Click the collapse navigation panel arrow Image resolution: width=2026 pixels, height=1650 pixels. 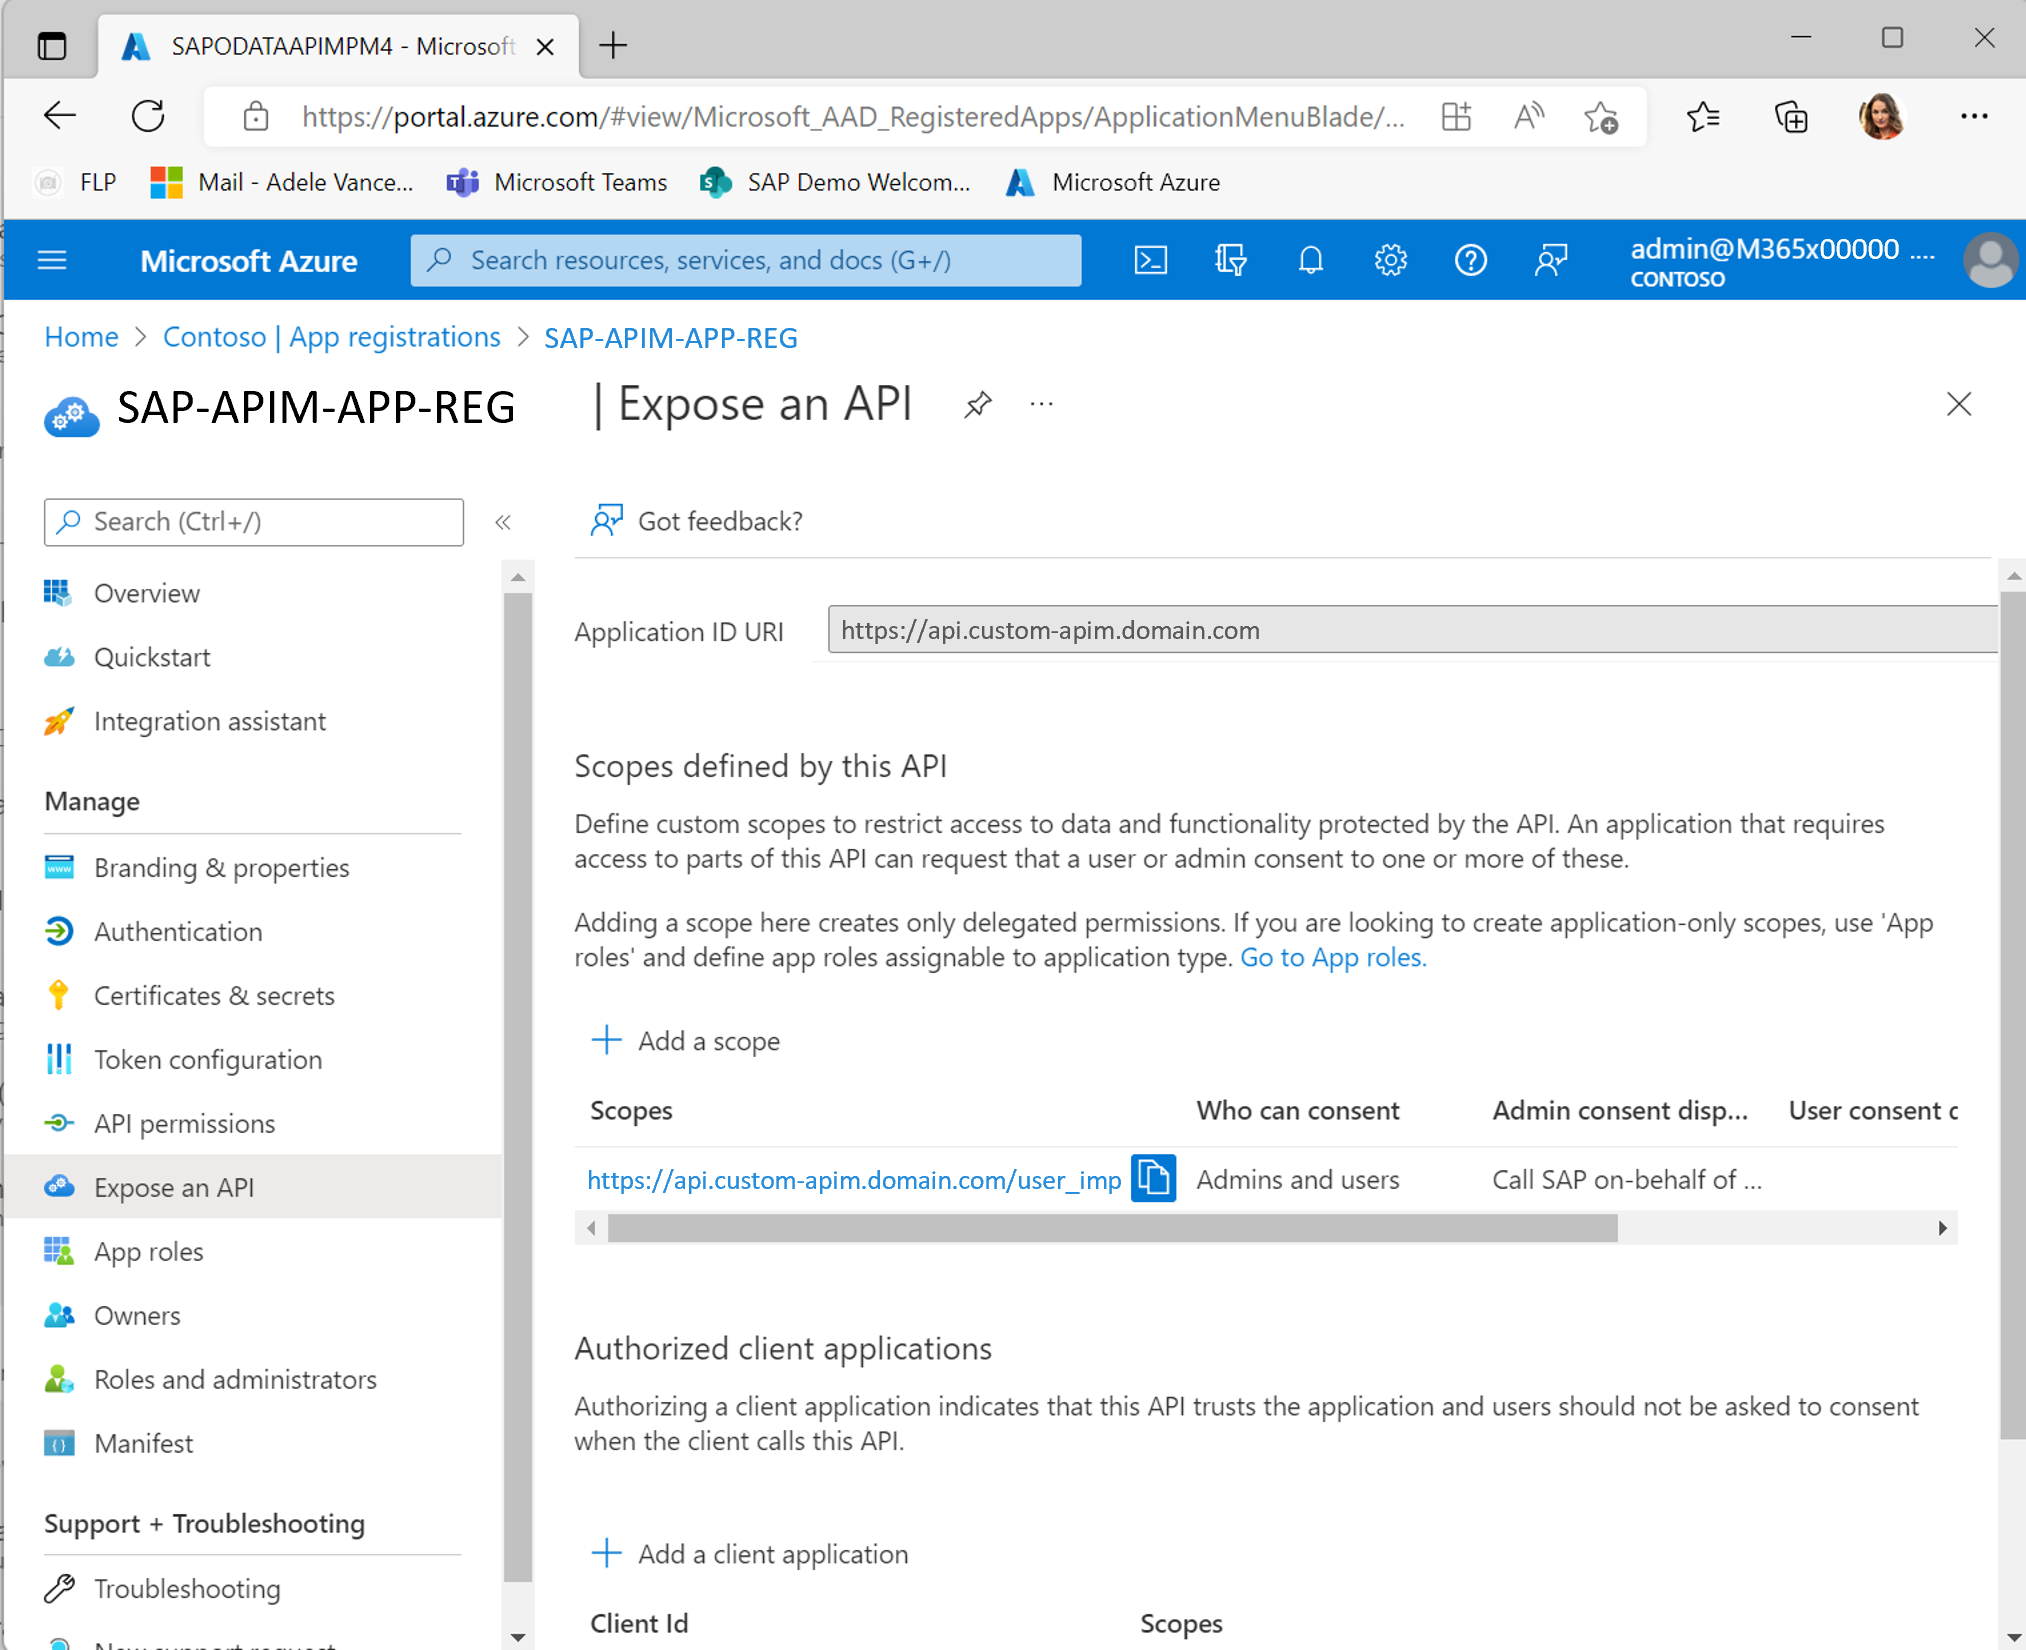[x=501, y=521]
